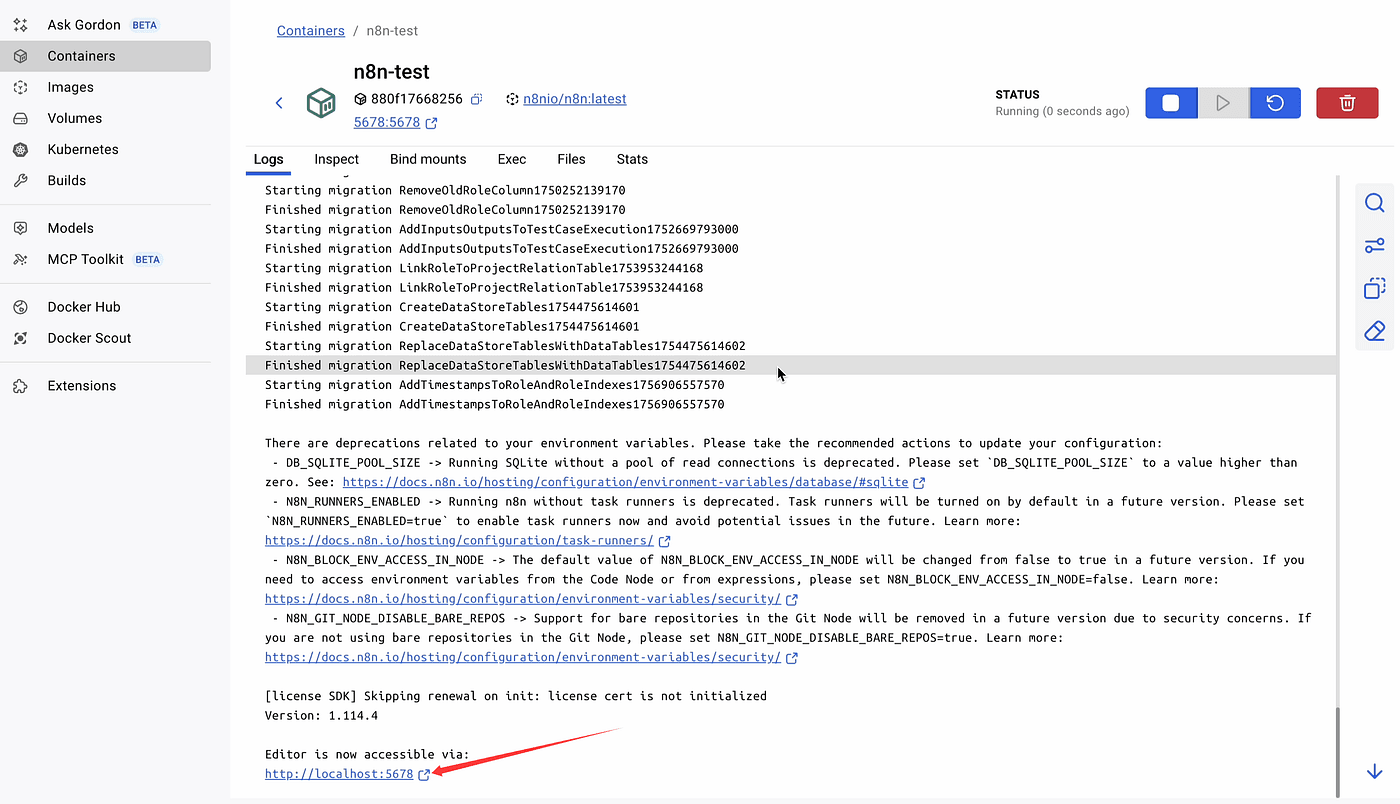Select the Exec tab

[512, 159]
